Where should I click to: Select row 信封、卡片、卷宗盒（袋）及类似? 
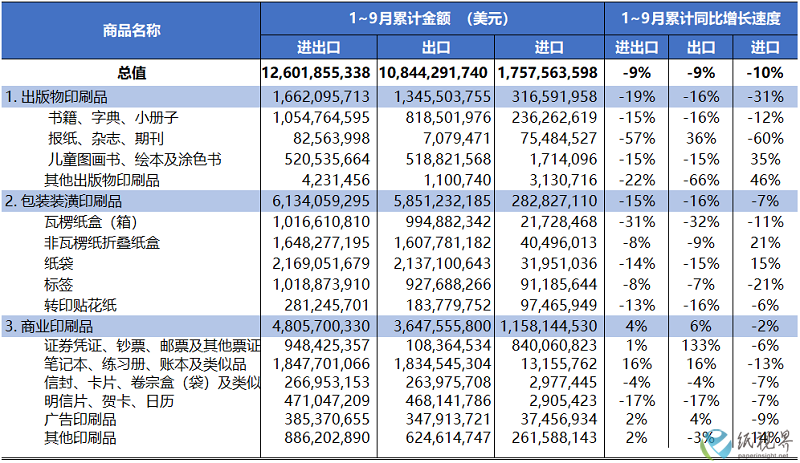[x=152, y=383]
